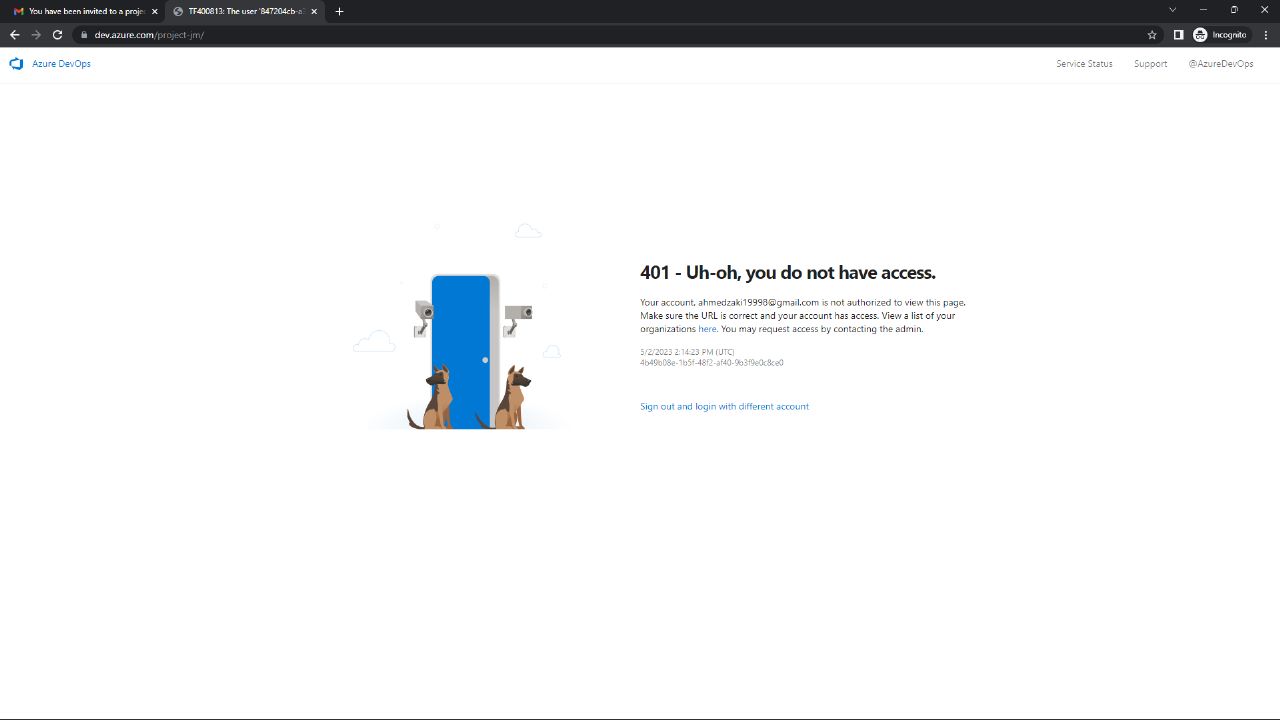Click the address bar URL field
The width and height of the screenshot is (1280, 720).
[x=620, y=34]
